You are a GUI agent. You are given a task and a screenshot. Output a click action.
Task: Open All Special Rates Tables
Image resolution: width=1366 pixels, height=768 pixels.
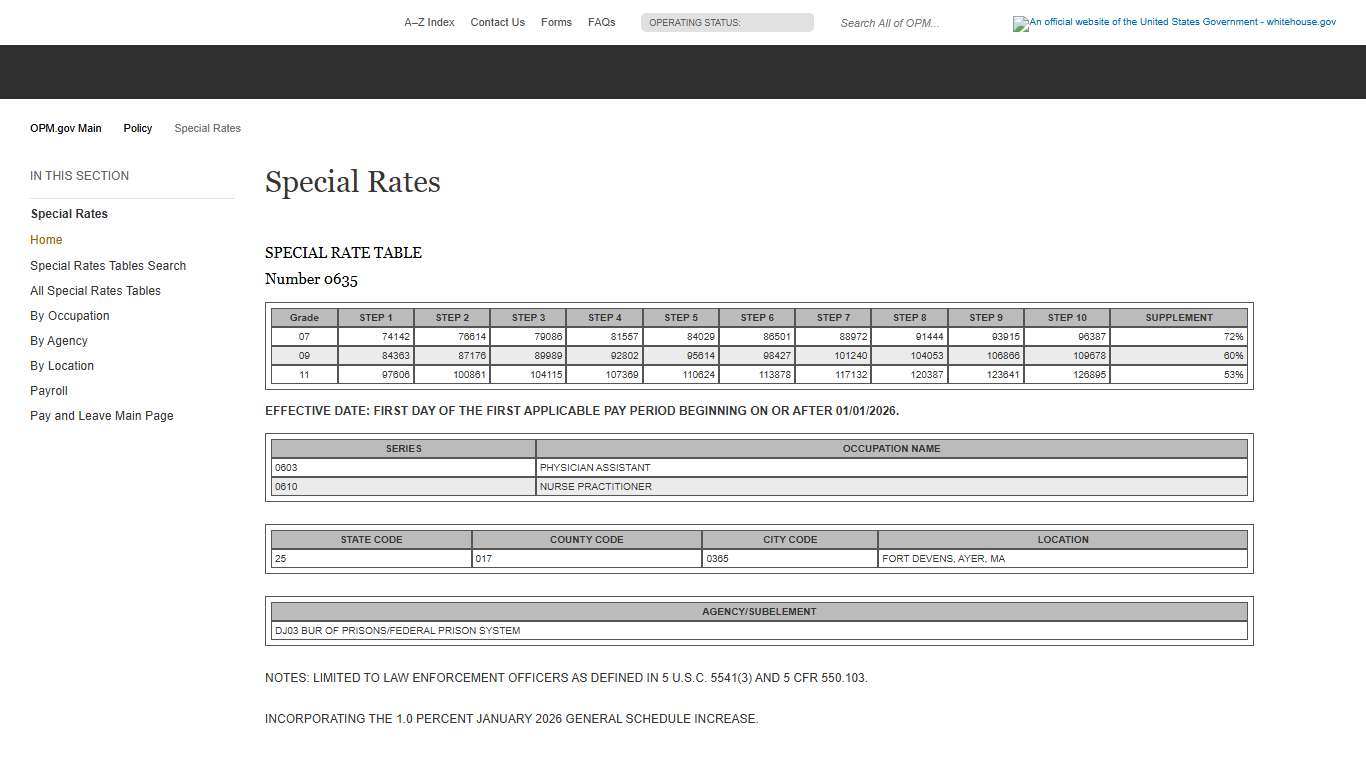(x=95, y=290)
